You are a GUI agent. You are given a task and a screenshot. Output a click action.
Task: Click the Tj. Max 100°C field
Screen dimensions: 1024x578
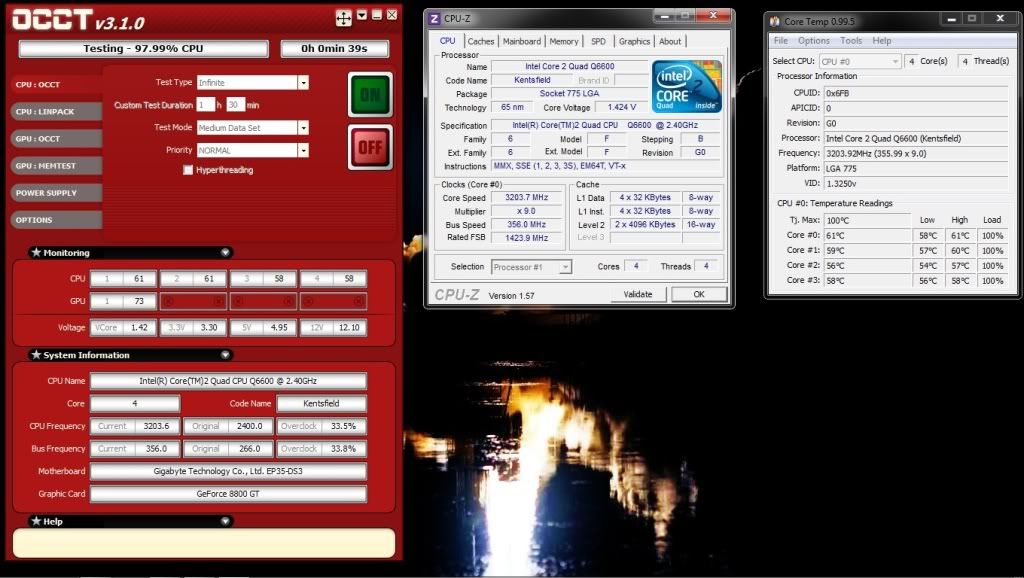(867, 220)
